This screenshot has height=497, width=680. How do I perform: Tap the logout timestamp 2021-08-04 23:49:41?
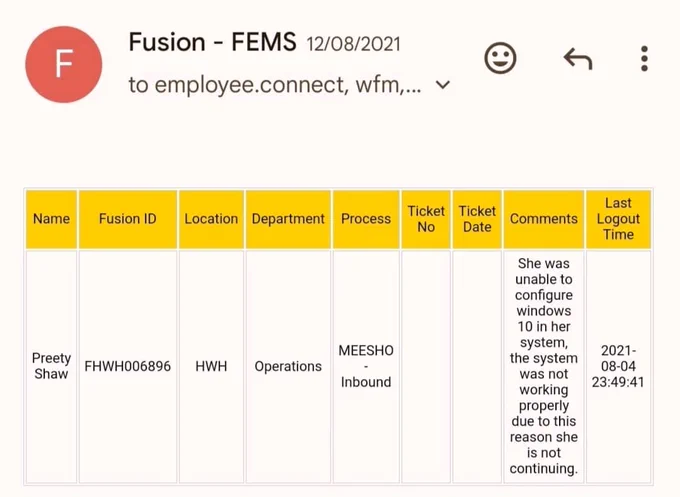[x=618, y=366]
